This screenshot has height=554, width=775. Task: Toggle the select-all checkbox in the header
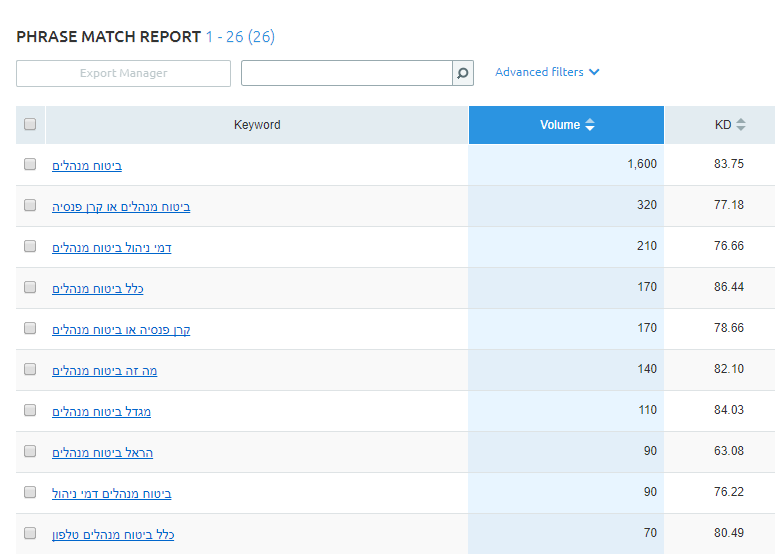[30, 124]
